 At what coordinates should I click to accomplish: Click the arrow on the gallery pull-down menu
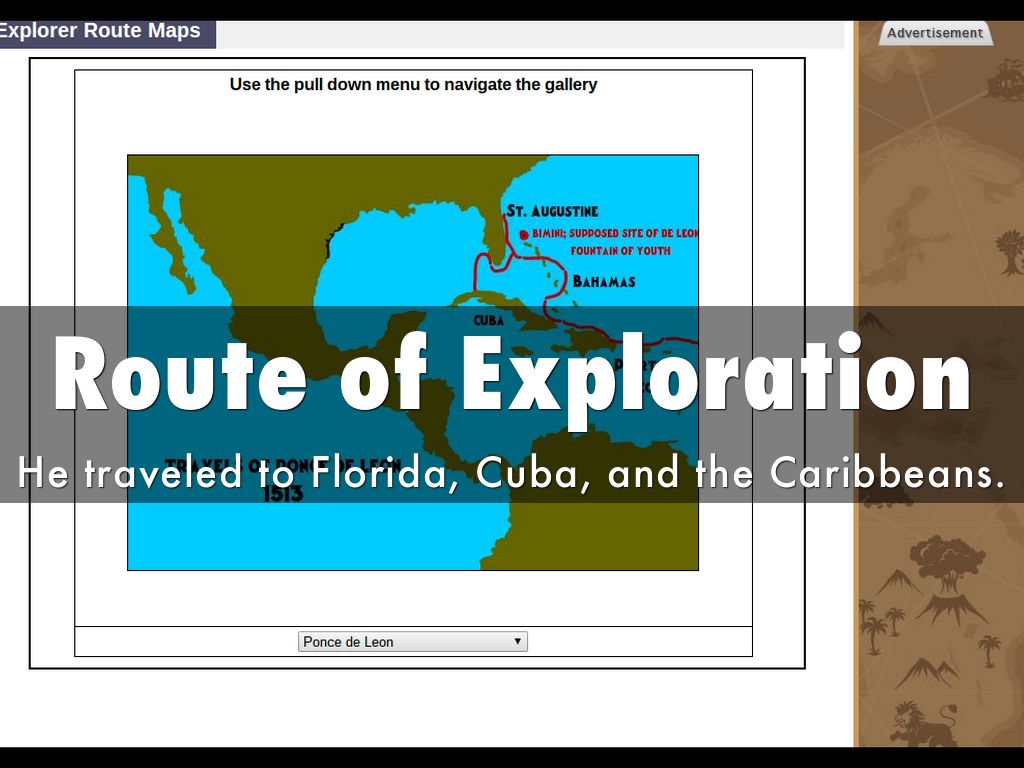pyautogui.click(x=517, y=642)
